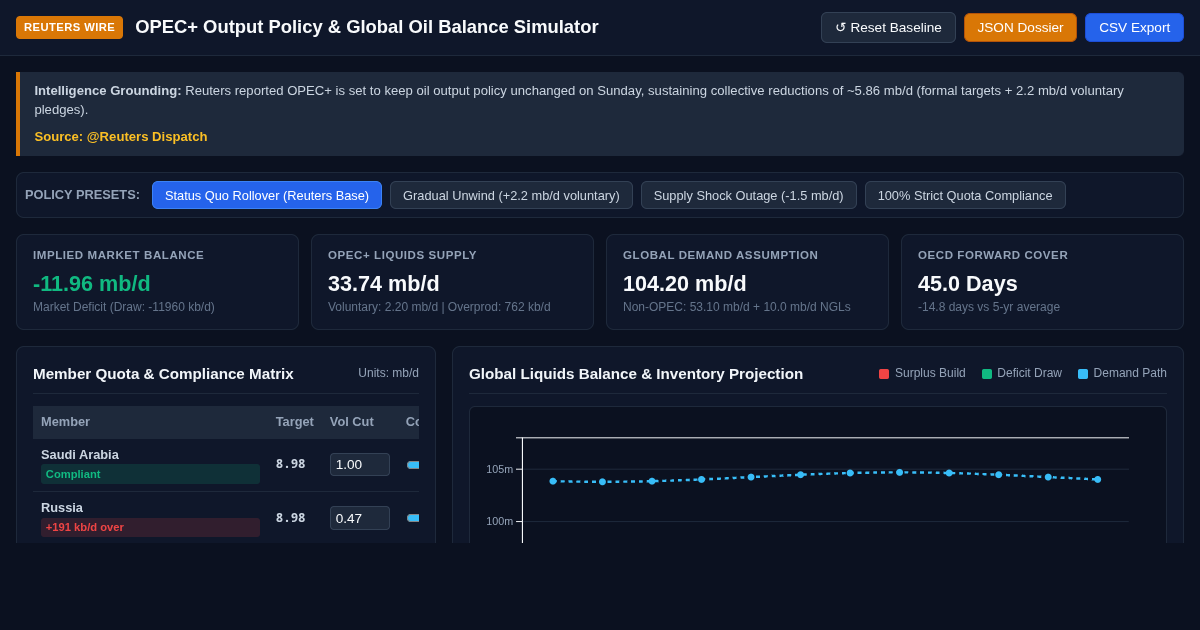This screenshot has height=630, width=1200.
Task: Click Russia Vol Cut input field
Action: click(360, 518)
